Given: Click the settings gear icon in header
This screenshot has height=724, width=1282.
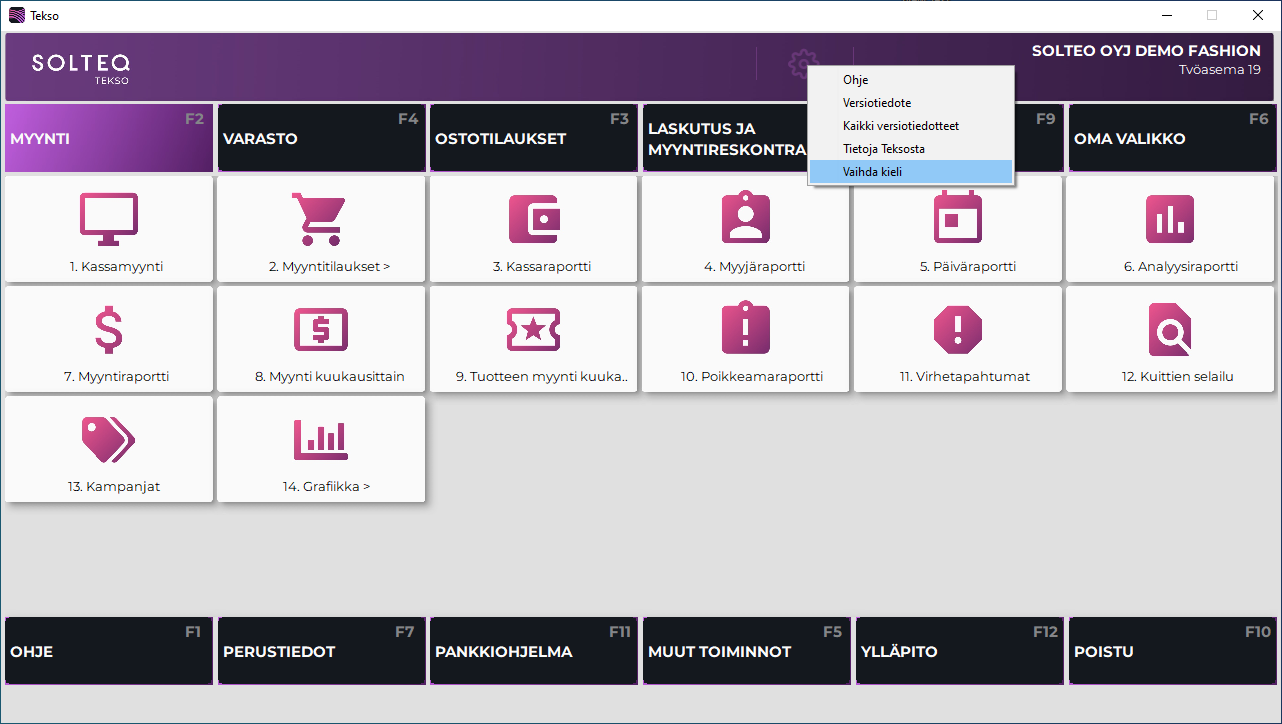Looking at the screenshot, I should point(801,64).
